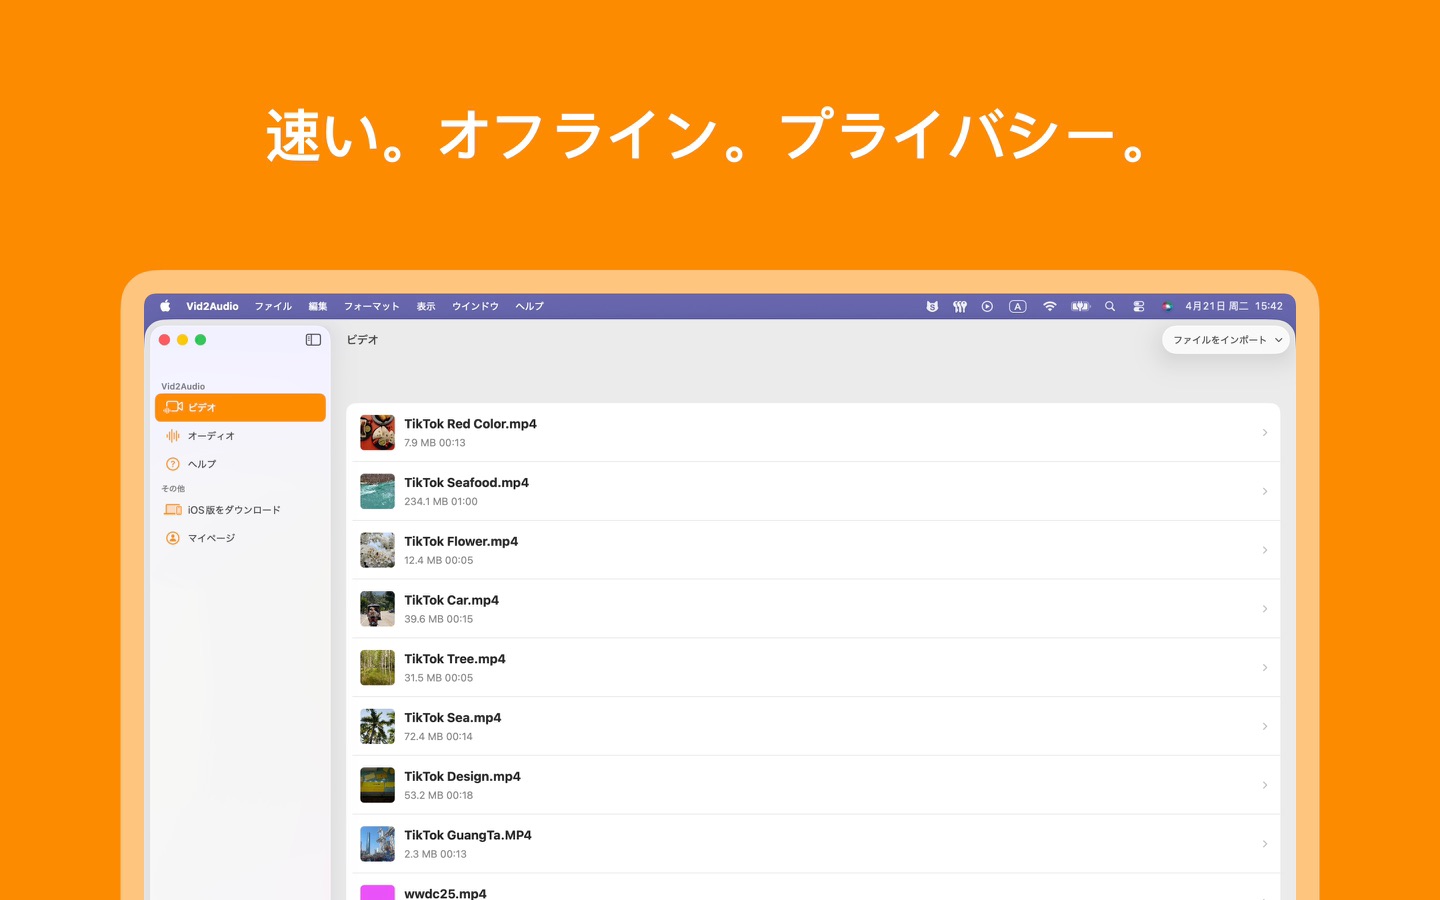This screenshot has height=900, width=1440.
Task: Expand TikTok Tree.mp4 row chevron
Action: click(1265, 668)
